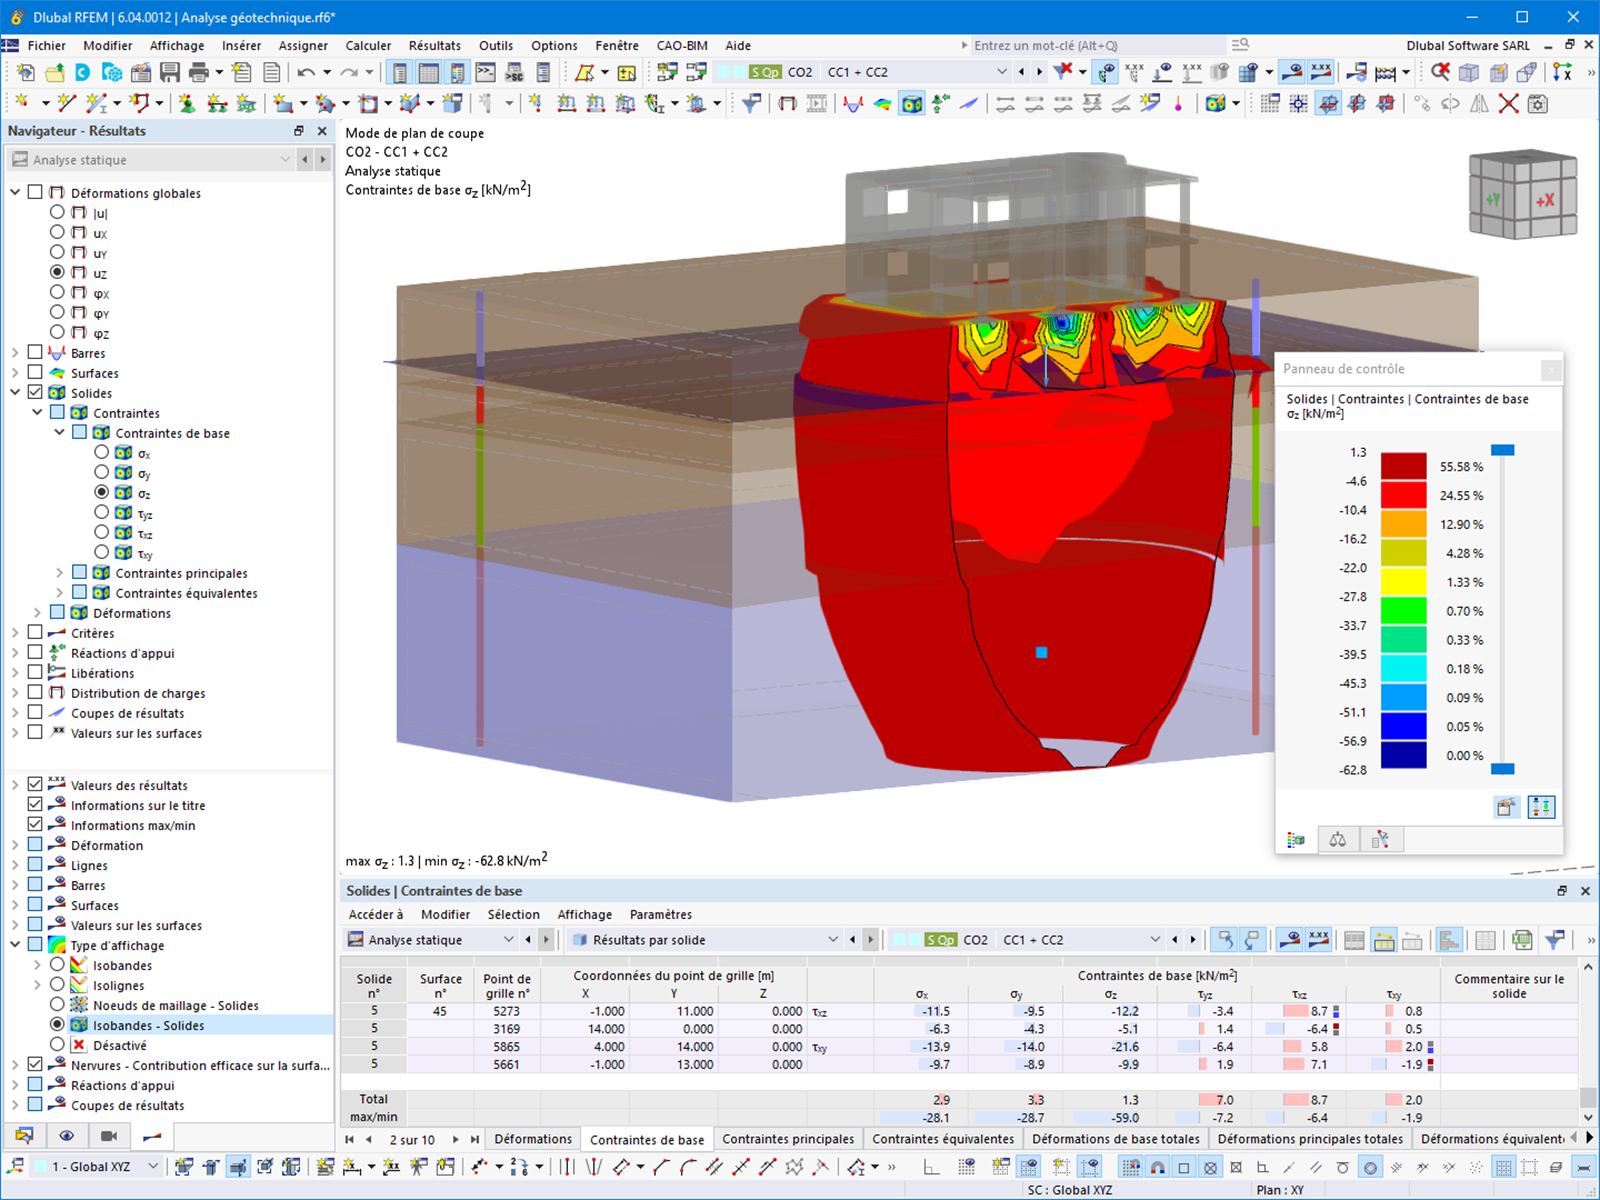The height and width of the screenshot is (1200, 1600).
Task: Click the bottom handle of color scale slider
Action: pyautogui.click(x=1502, y=769)
